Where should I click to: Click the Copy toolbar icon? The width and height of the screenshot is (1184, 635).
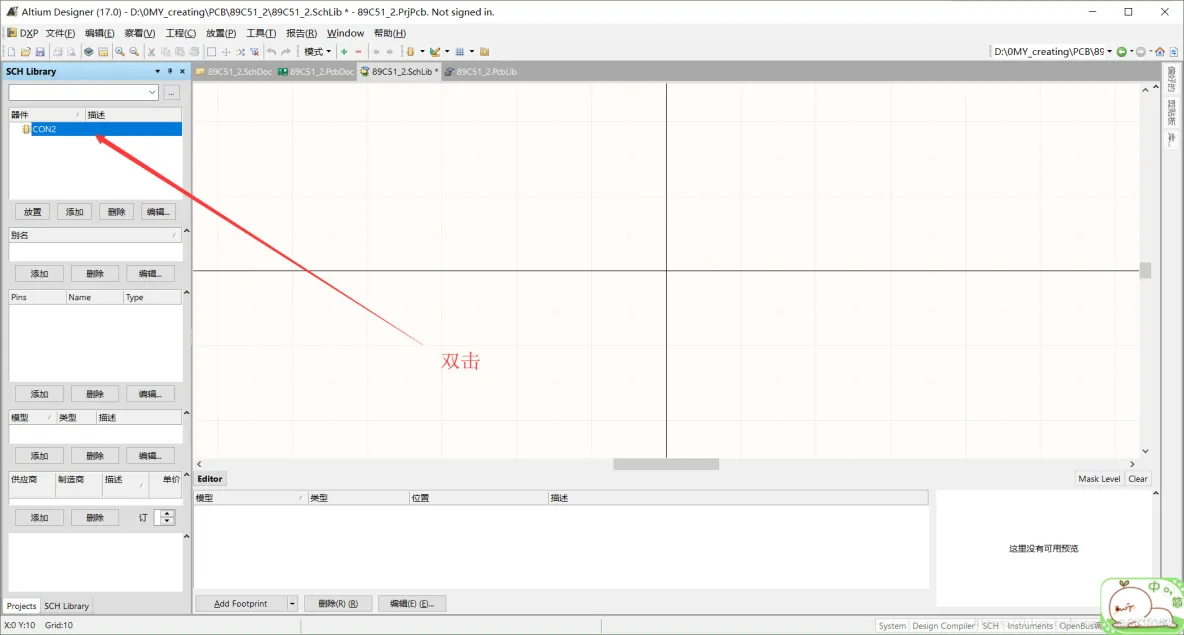[165, 51]
